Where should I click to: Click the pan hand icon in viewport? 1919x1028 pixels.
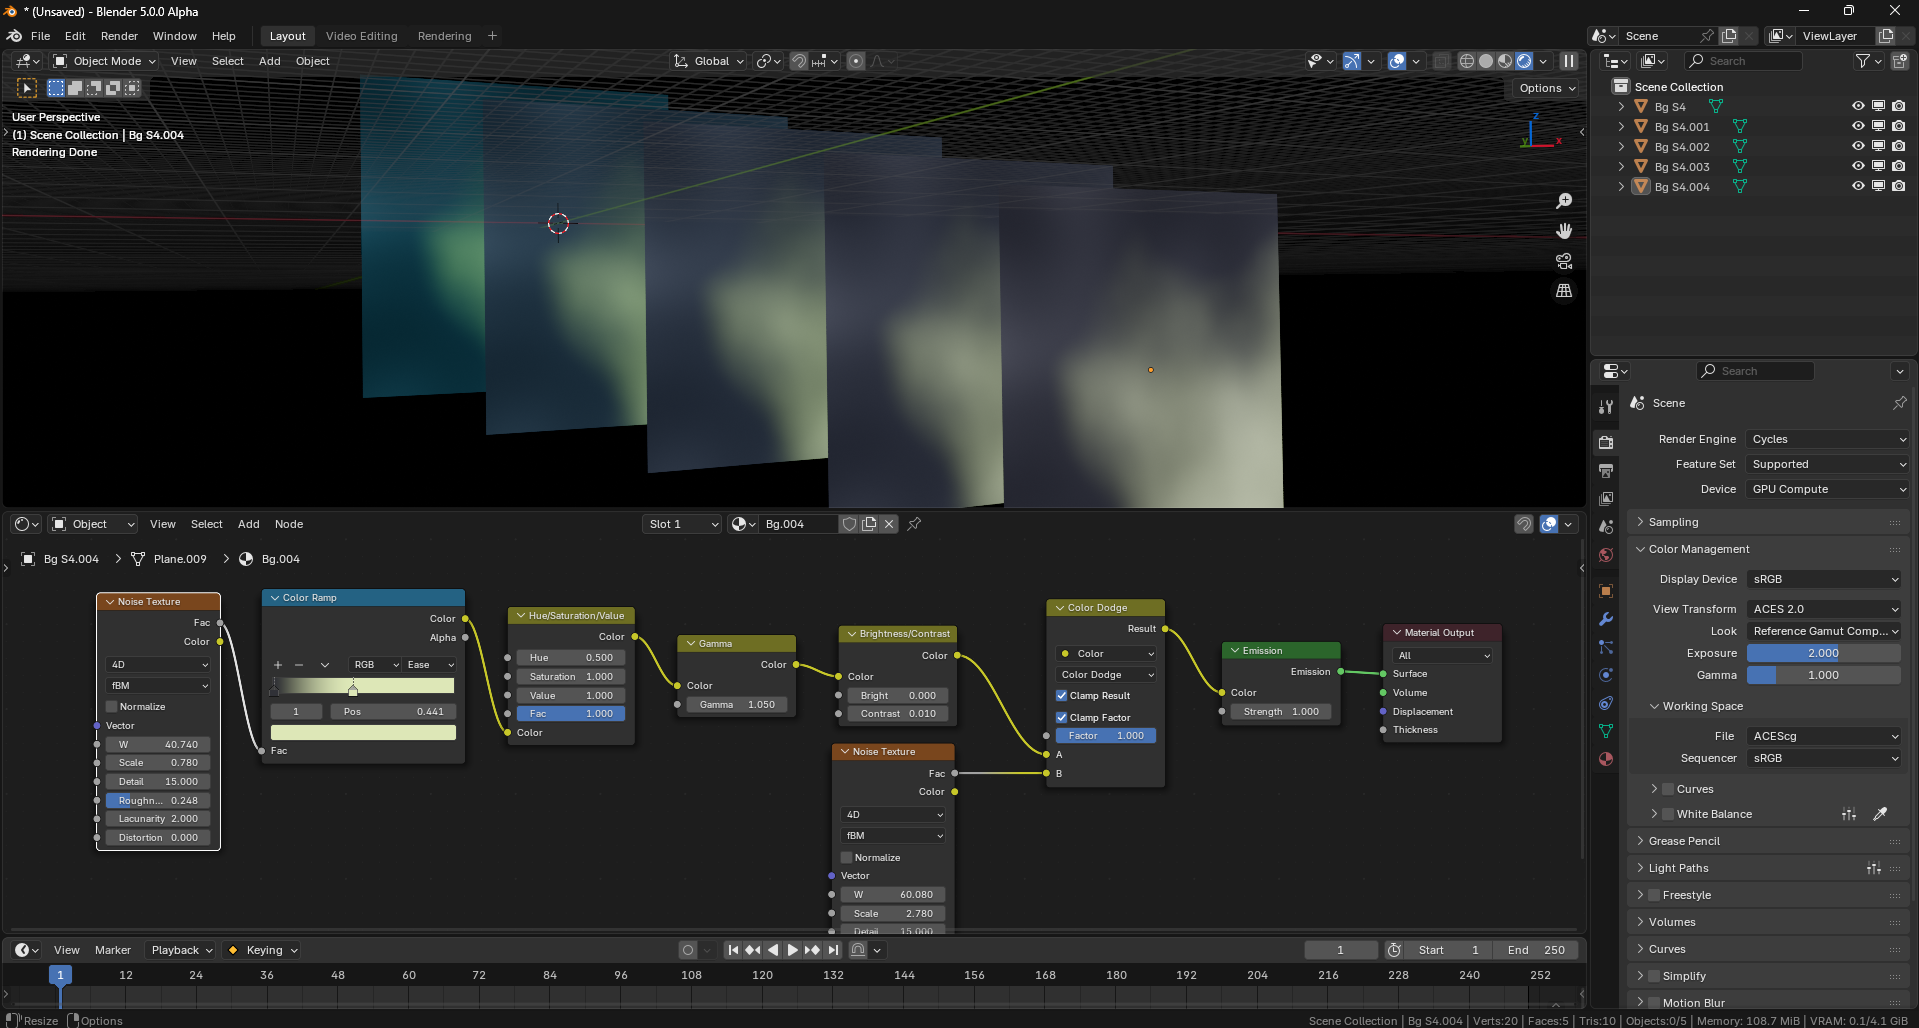[x=1564, y=231]
